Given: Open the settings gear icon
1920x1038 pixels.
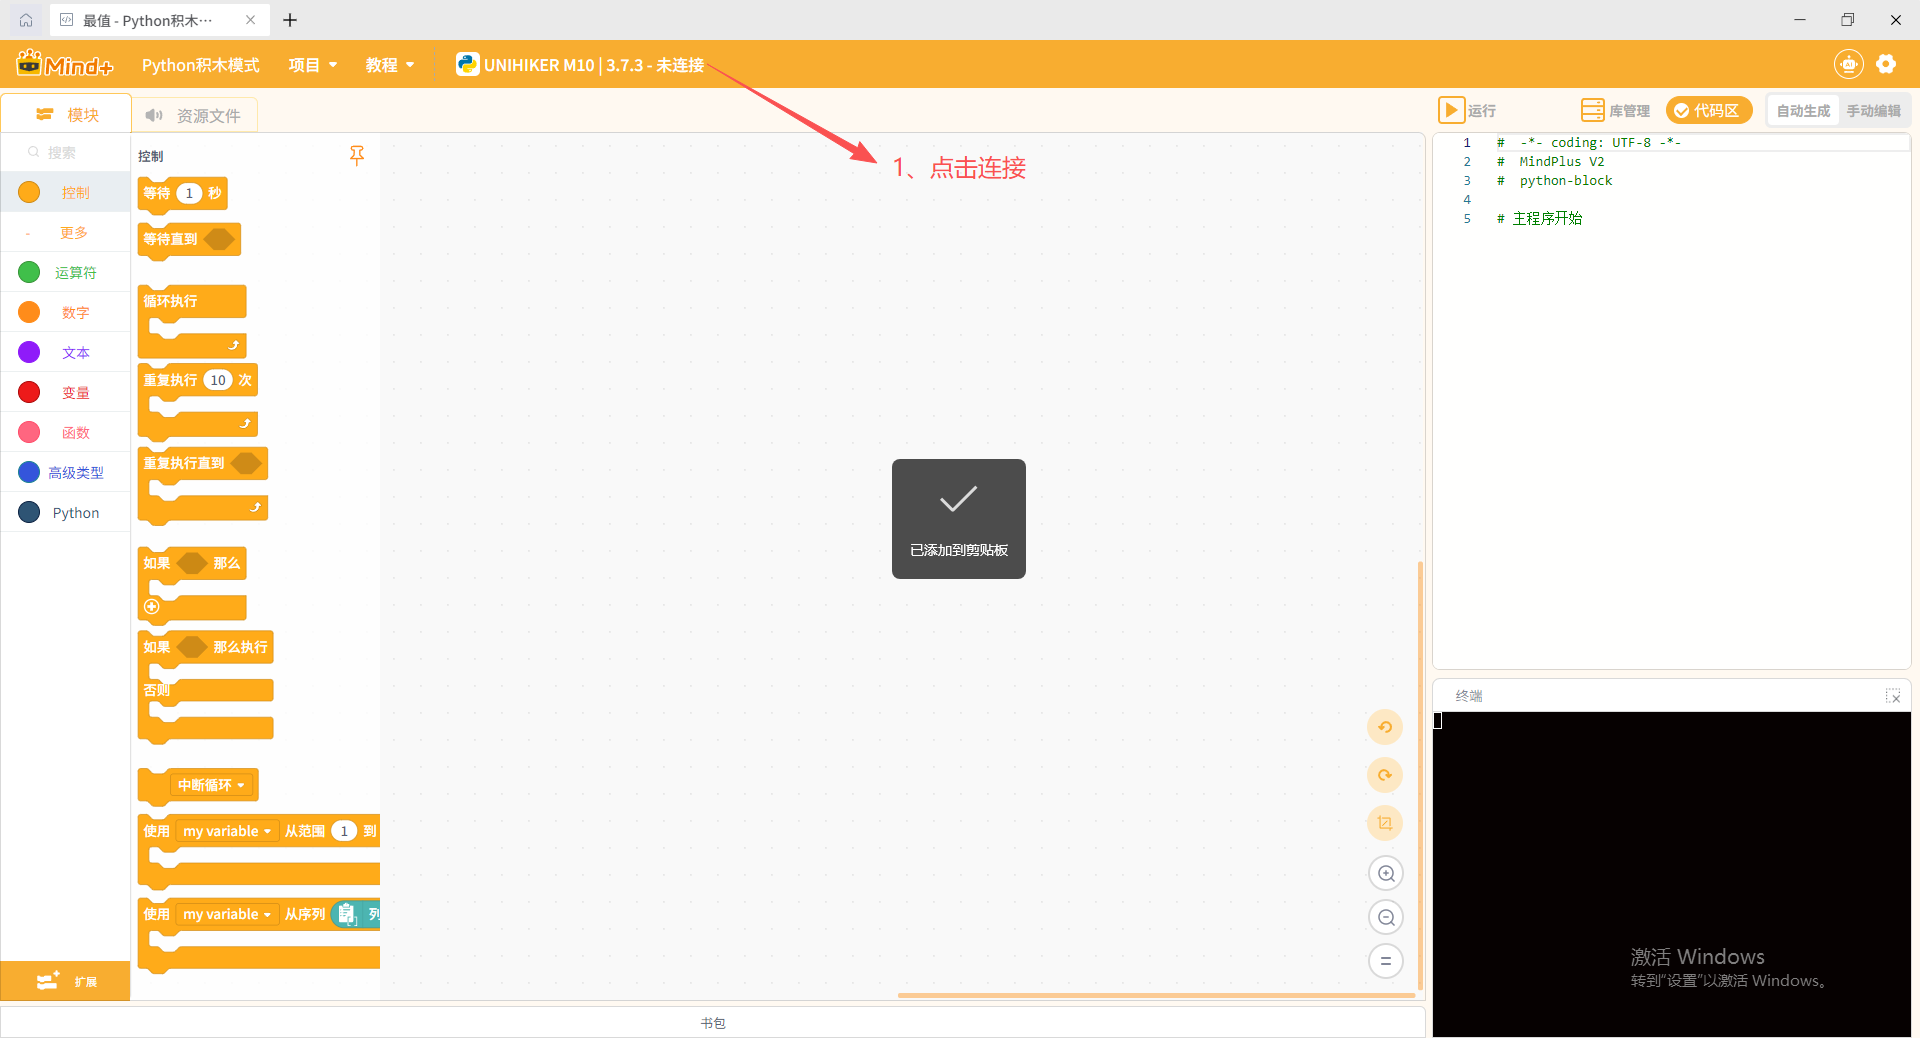Looking at the screenshot, I should click(x=1886, y=64).
